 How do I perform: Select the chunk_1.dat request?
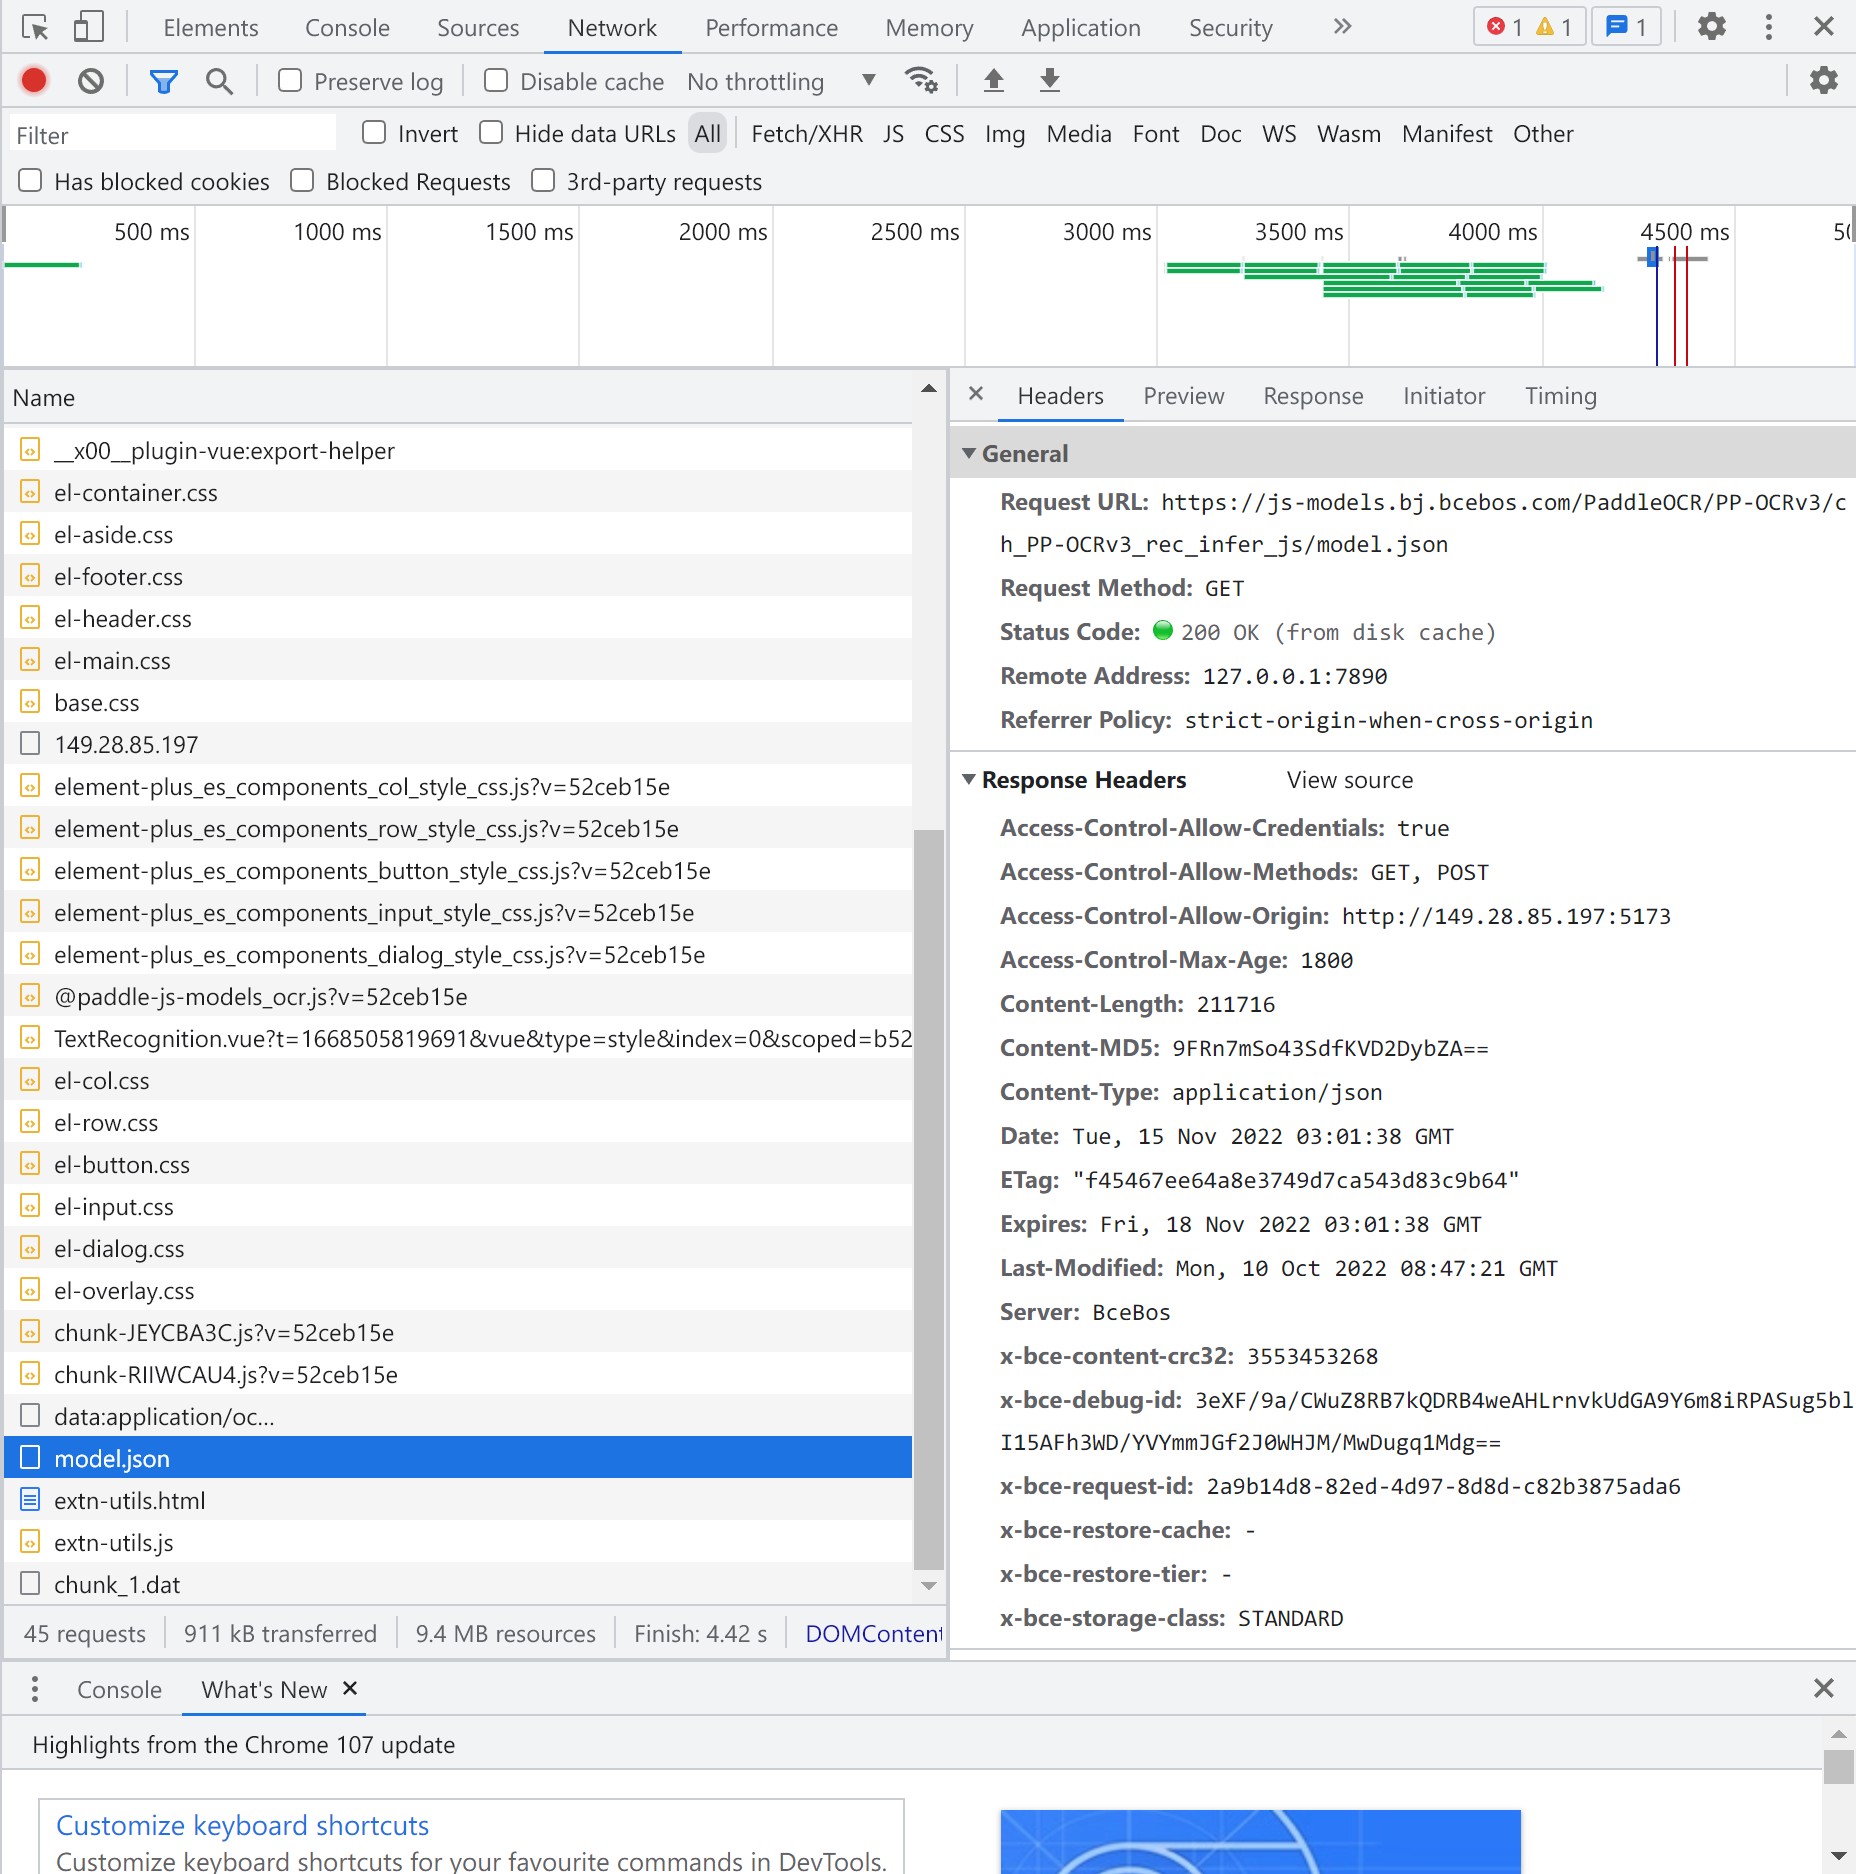point(118,1584)
